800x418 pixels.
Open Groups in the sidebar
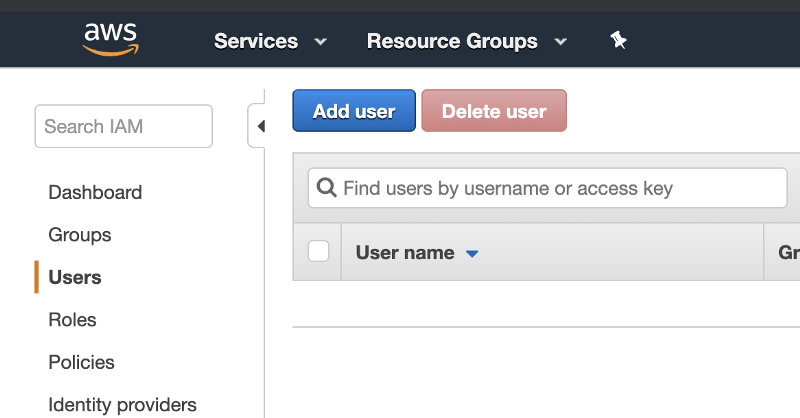click(80, 235)
